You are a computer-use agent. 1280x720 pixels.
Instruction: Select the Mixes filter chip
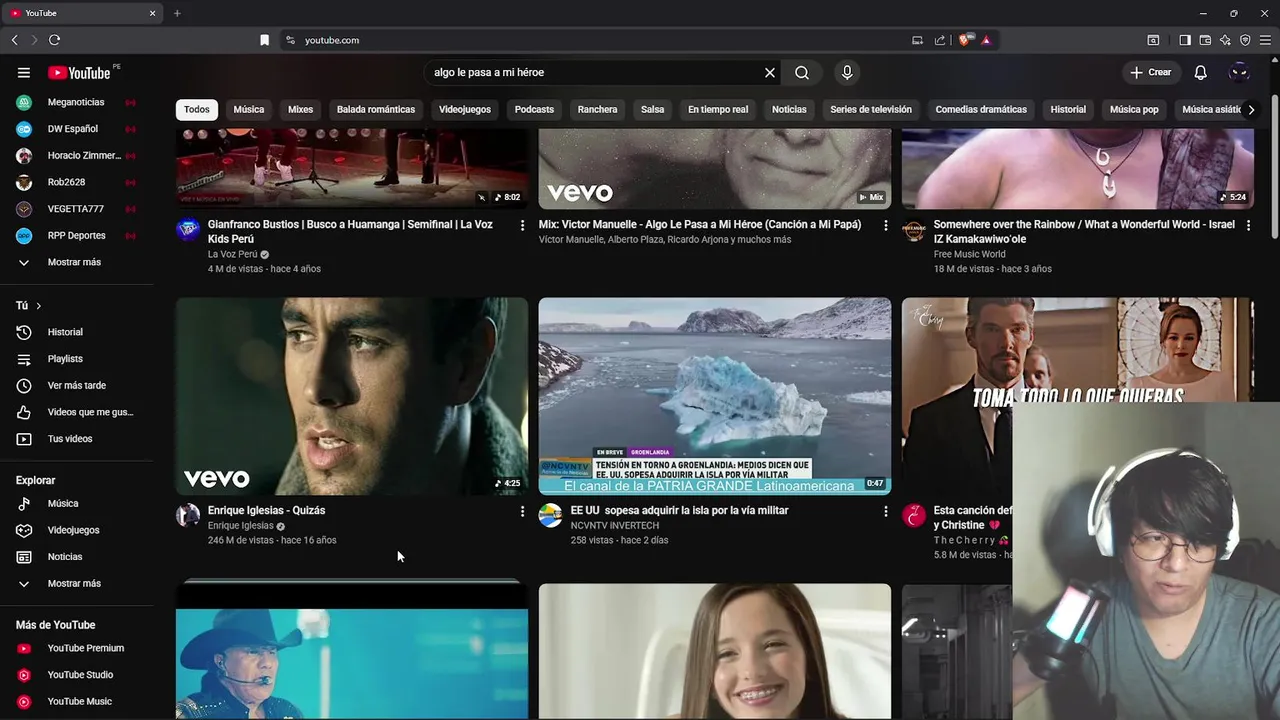[300, 109]
